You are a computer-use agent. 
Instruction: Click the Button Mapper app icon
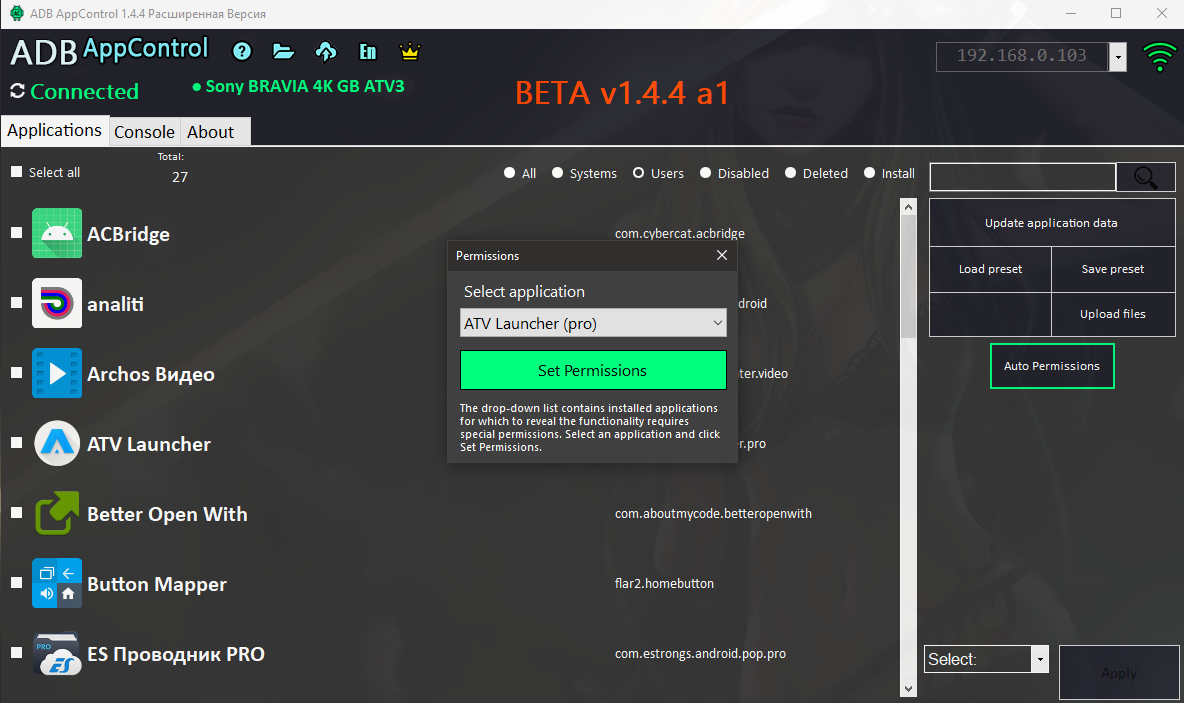click(x=57, y=583)
